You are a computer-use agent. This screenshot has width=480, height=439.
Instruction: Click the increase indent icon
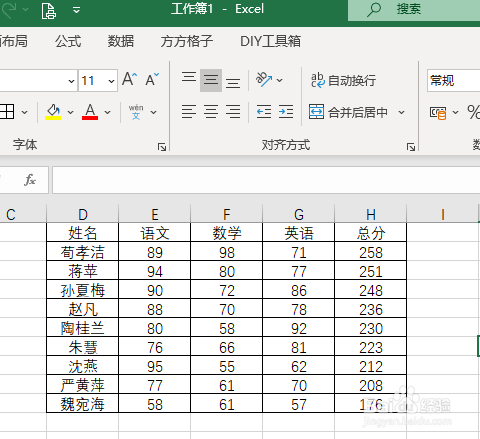tap(286, 112)
